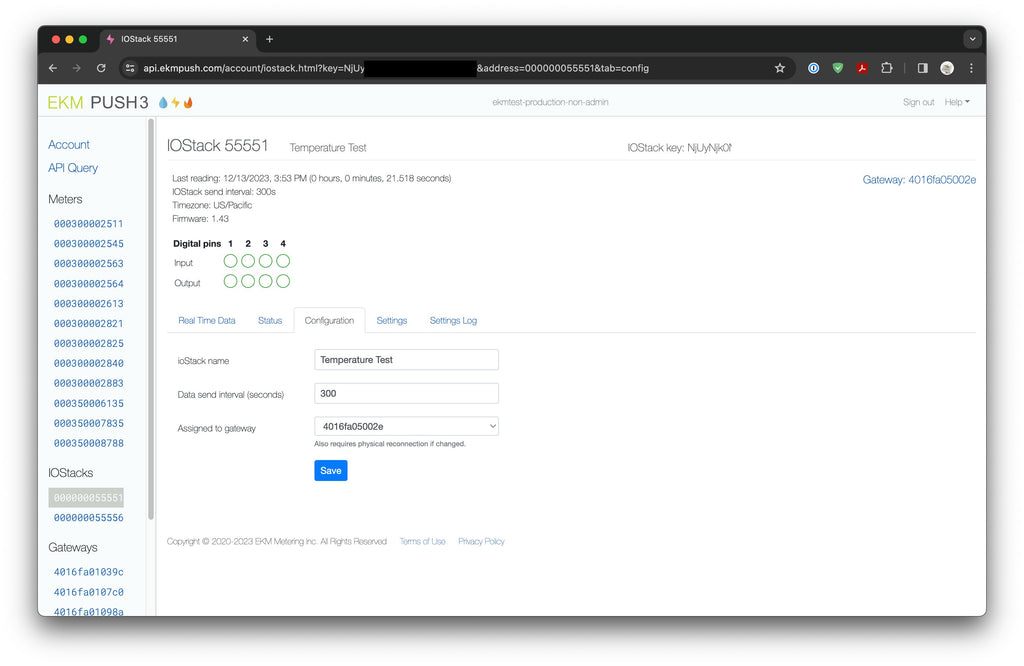
Task: Open a new browser tab
Action: coord(269,39)
